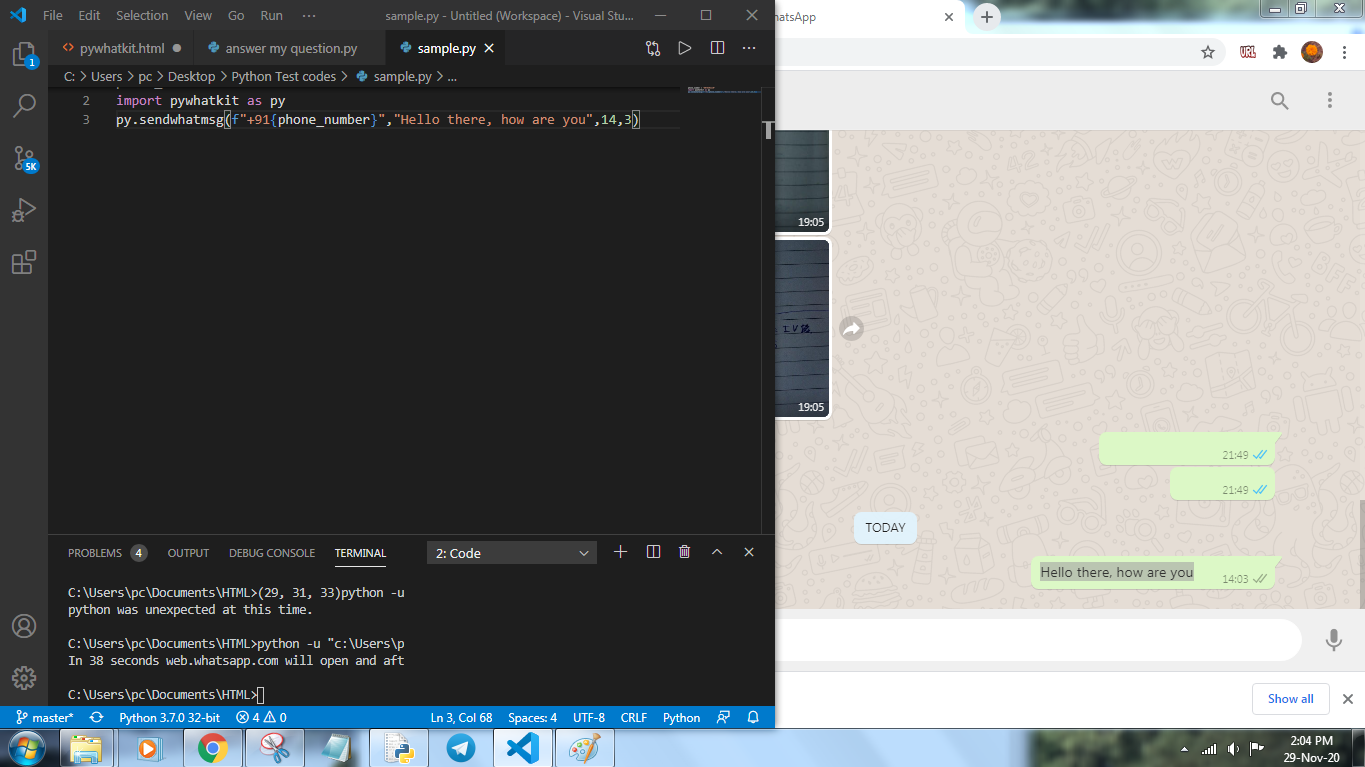Click Python Test codes breadcrumb

[284, 76]
